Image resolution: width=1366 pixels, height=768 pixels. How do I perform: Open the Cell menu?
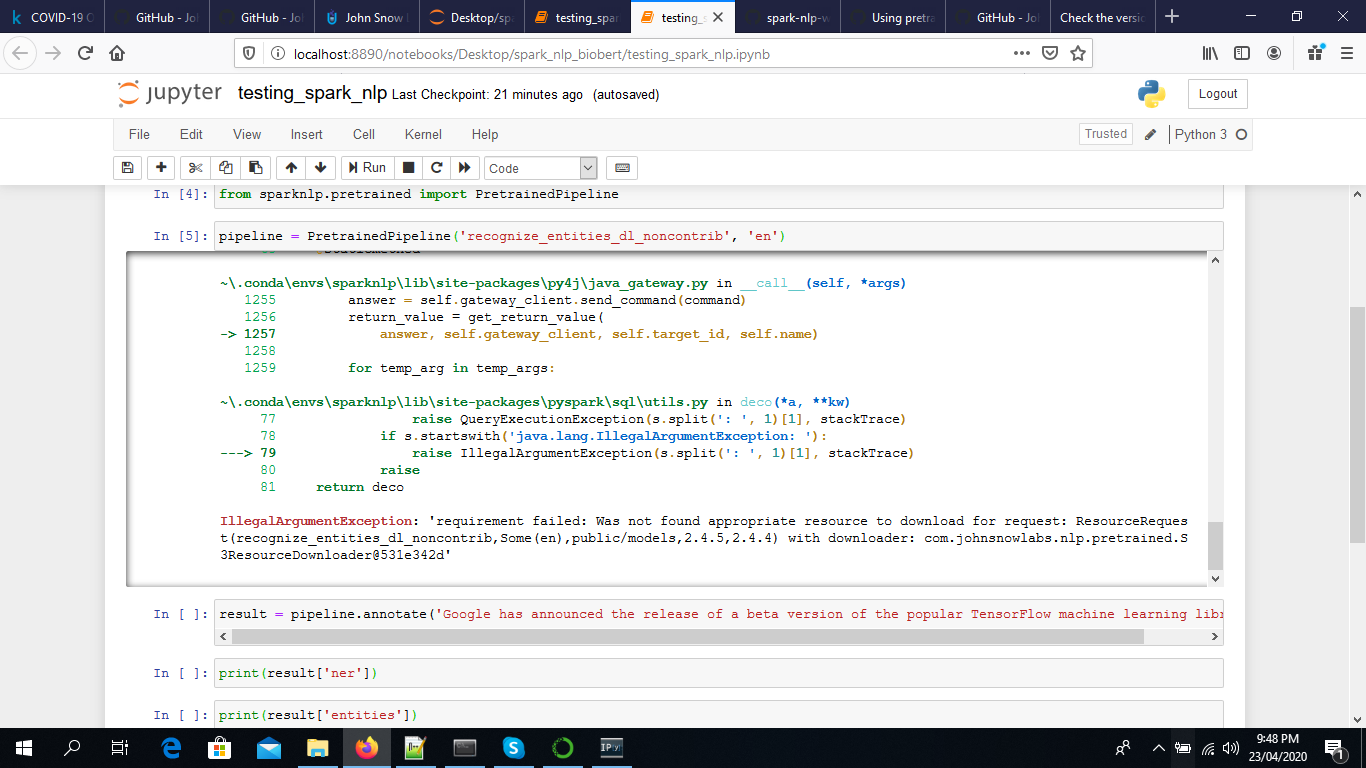coord(364,134)
